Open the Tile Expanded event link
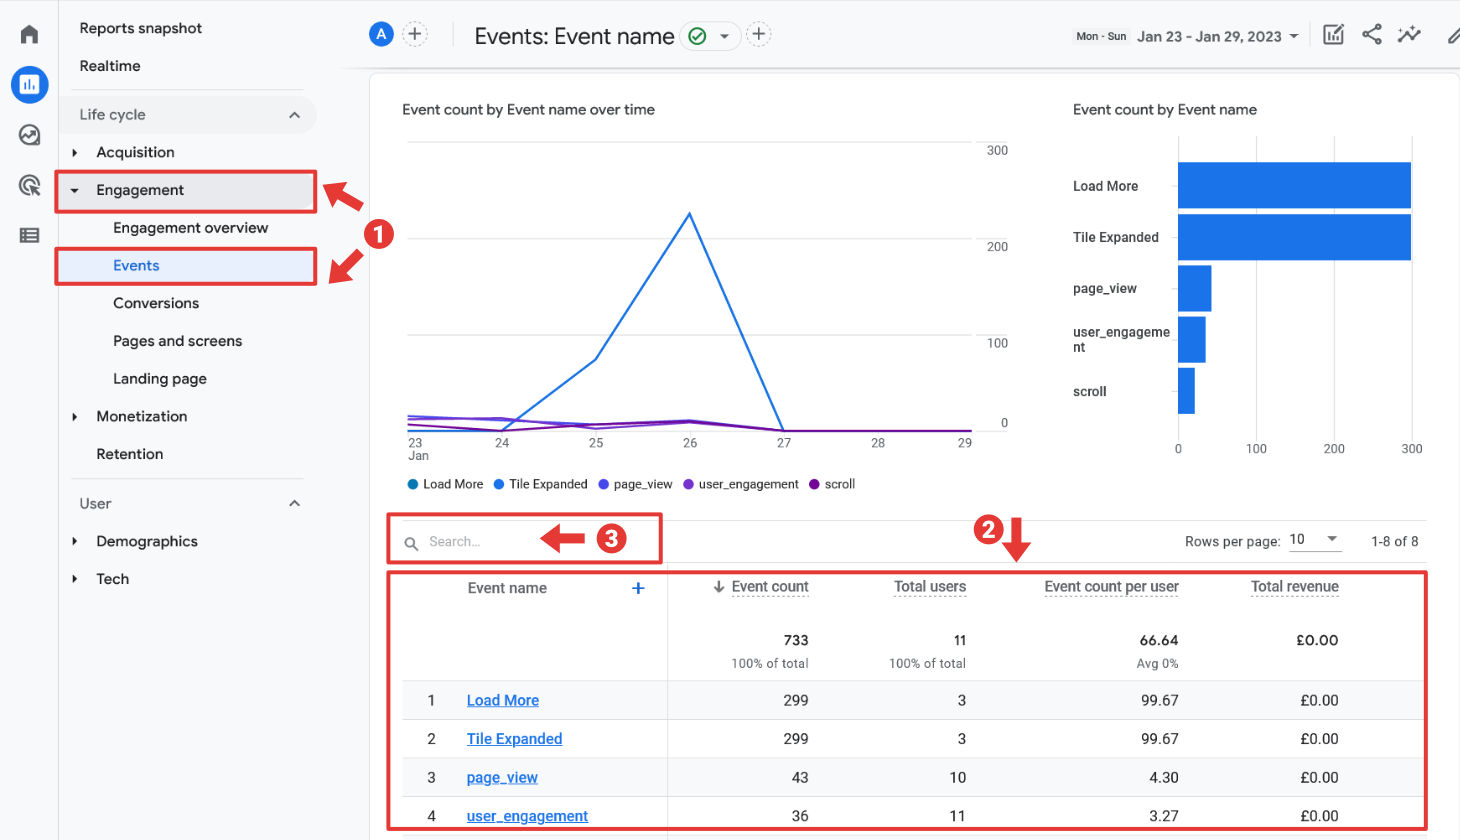The width and height of the screenshot is (1460, 840). [514, 738]
